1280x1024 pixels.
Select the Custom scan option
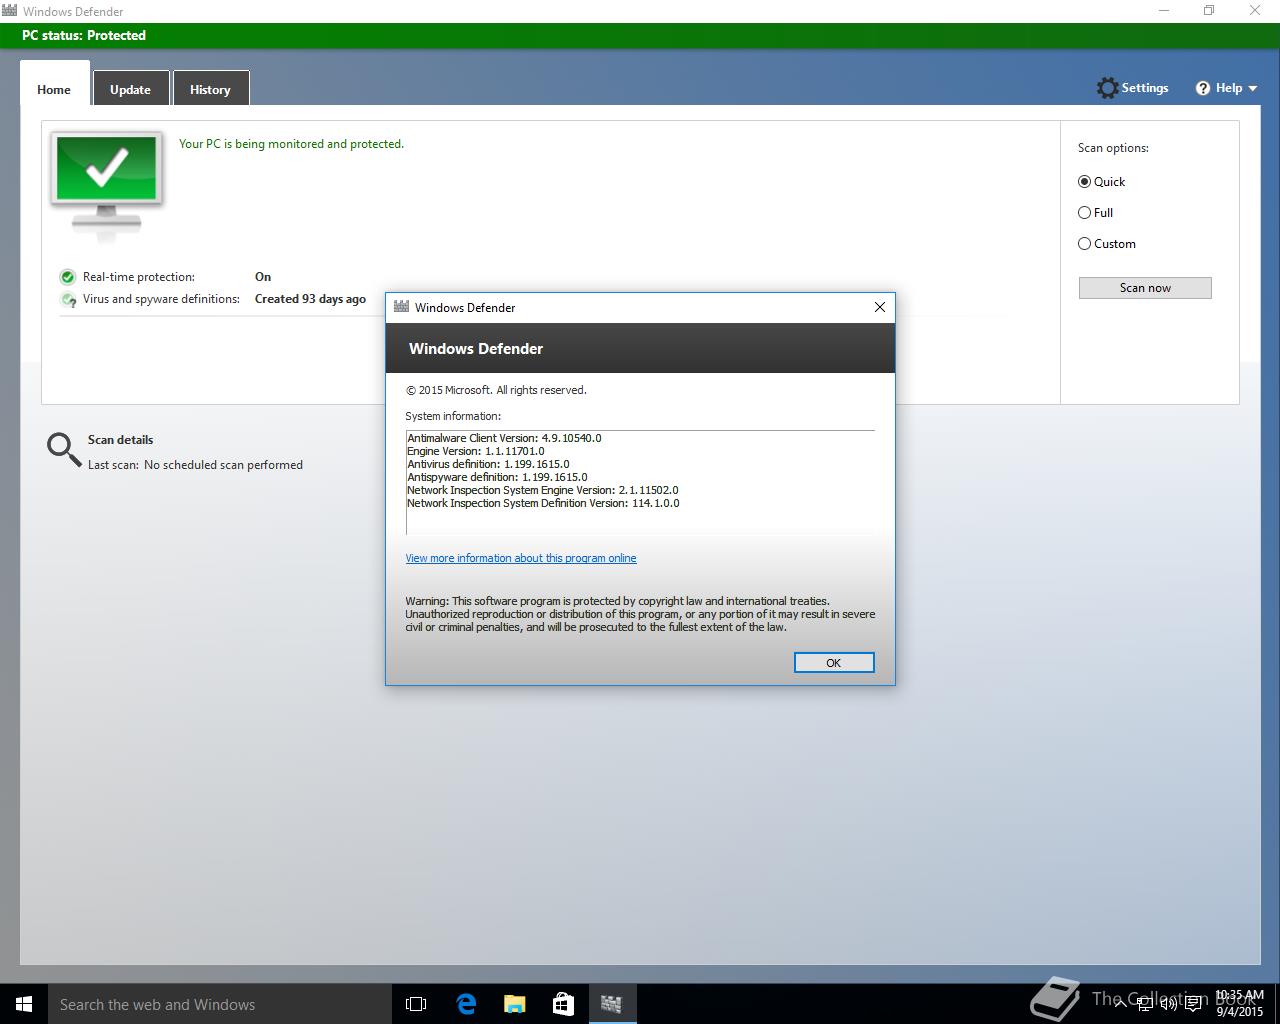(x=1085, y=244)
